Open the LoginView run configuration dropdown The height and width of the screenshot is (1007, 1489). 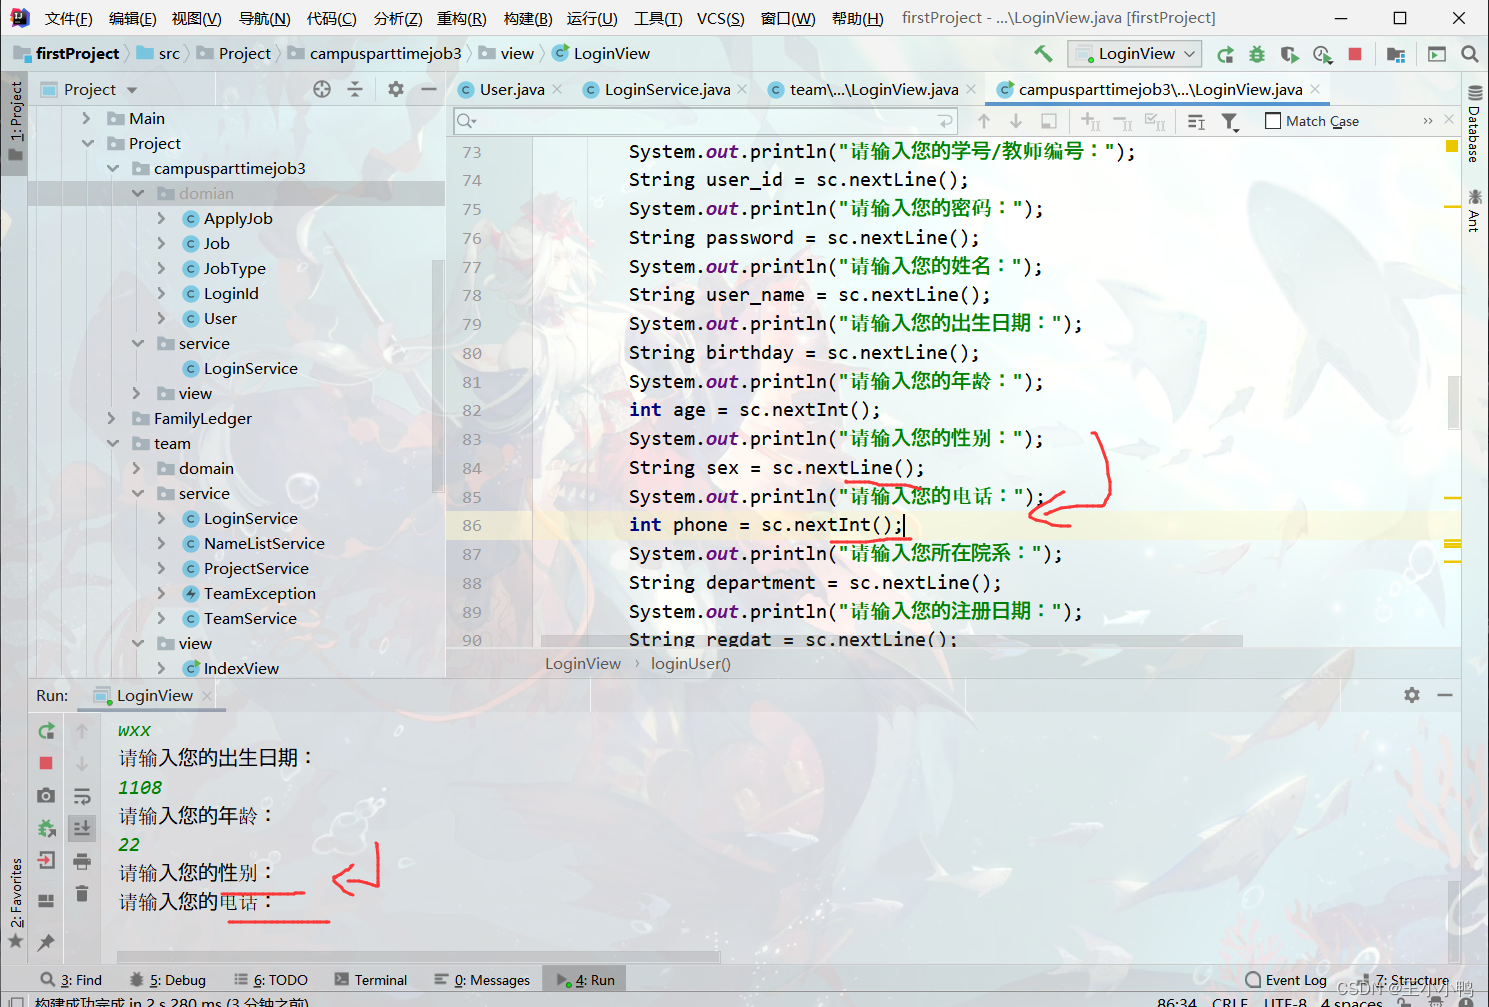point(1134,54)
